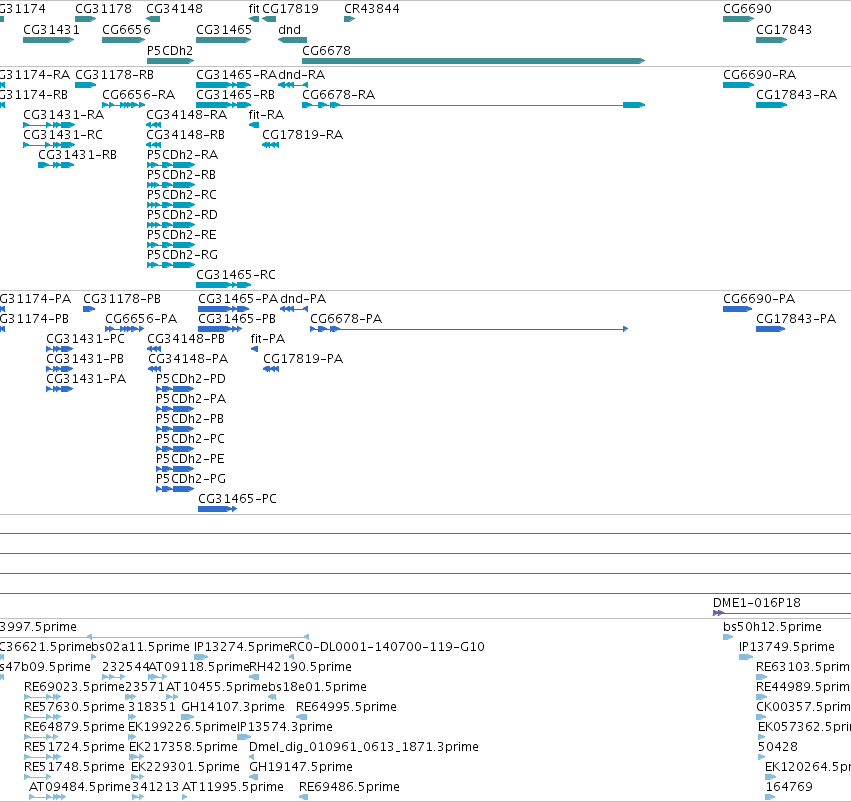Select the RE69486.5prime EST label

click(x=349, y=787)
